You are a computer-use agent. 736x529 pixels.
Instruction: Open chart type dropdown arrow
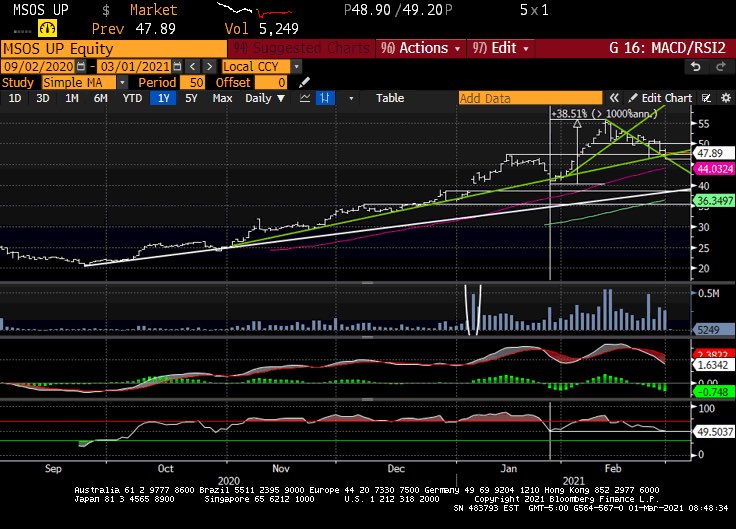pyautogui.click(x=351, y=99)
